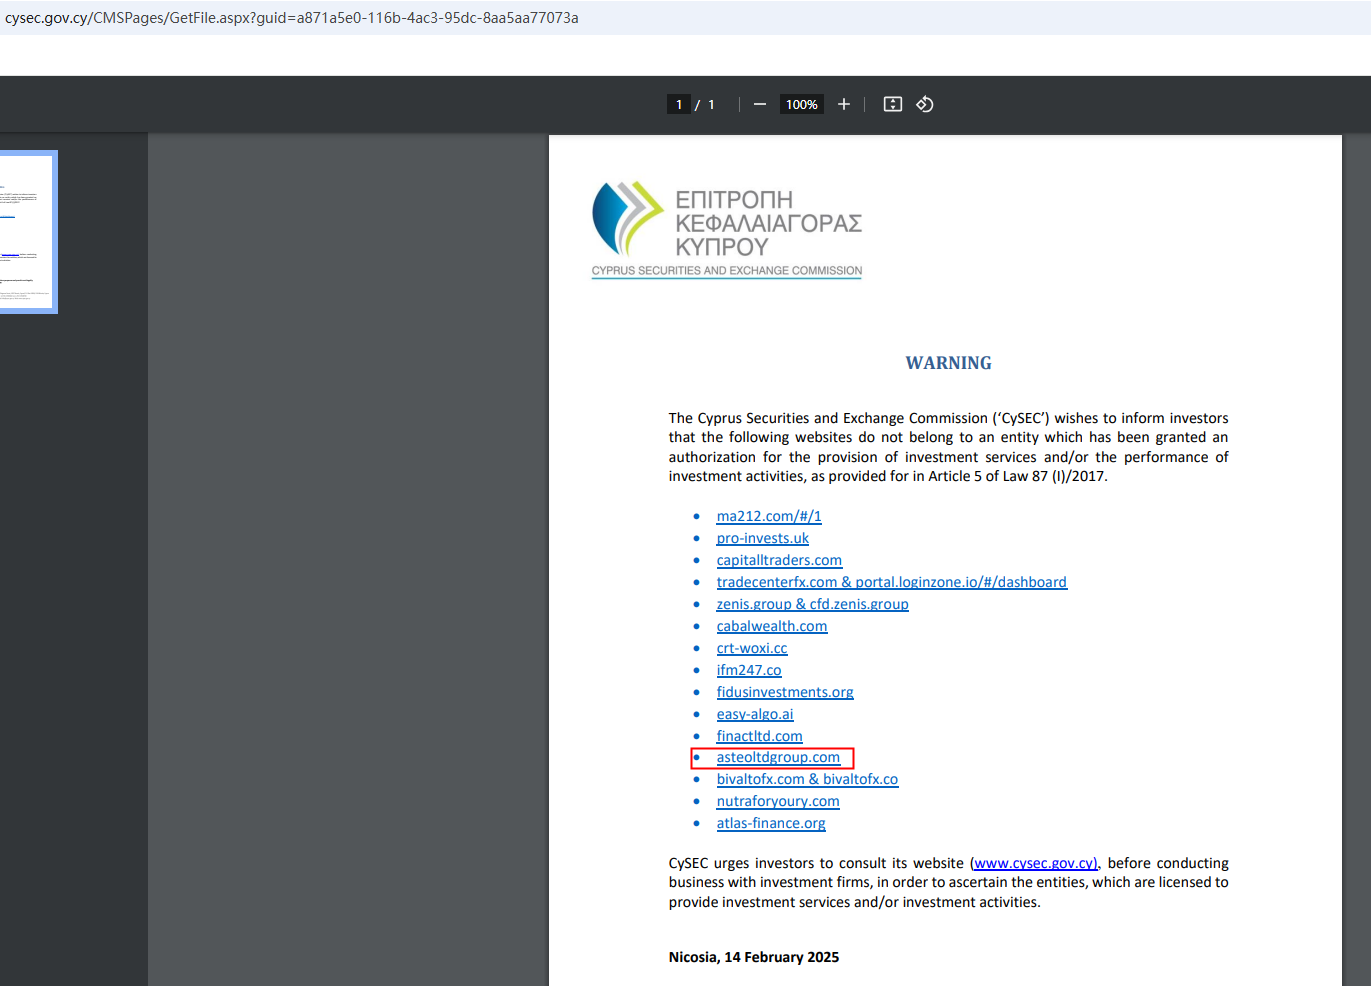The width and height of the screenshot is (1371, 986).
Task: Open the zenis.group & cfd.zenis.group link
Action: (x=813, y=604)
